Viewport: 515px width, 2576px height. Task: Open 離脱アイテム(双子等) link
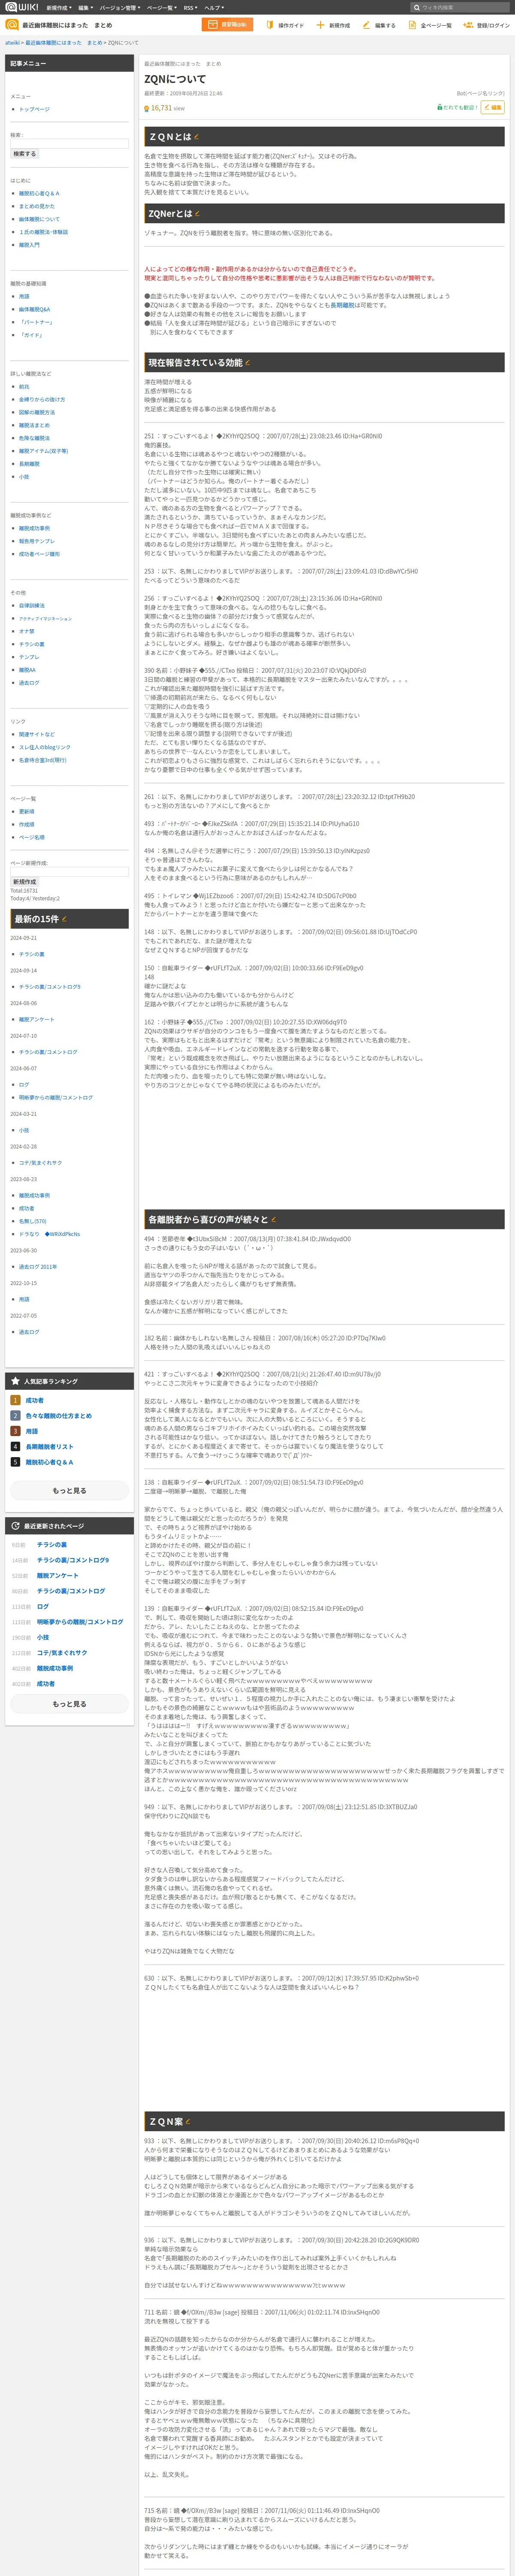43,451
